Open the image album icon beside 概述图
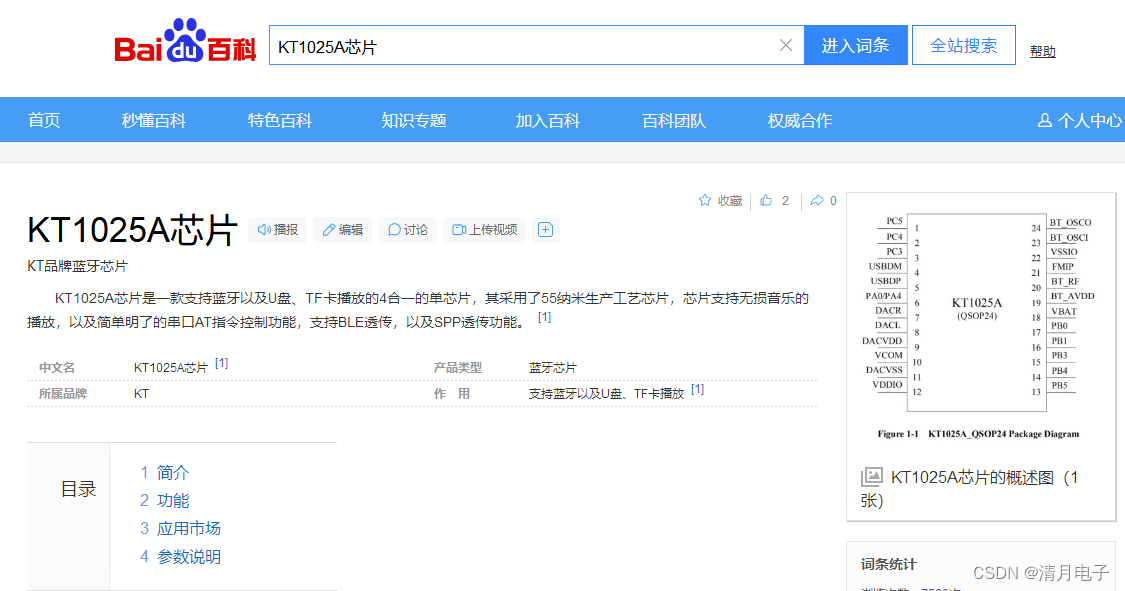Screen dimensions: 1125x591 click(872, 476)
